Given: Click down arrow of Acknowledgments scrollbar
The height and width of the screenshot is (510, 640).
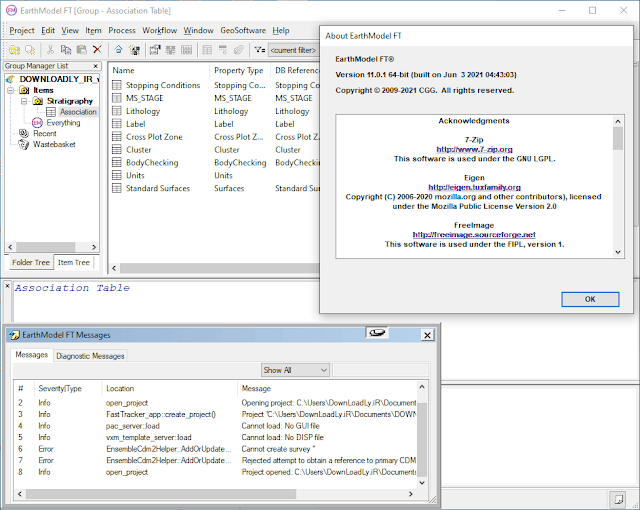Looking at the screenshot, I should [618, 252].
